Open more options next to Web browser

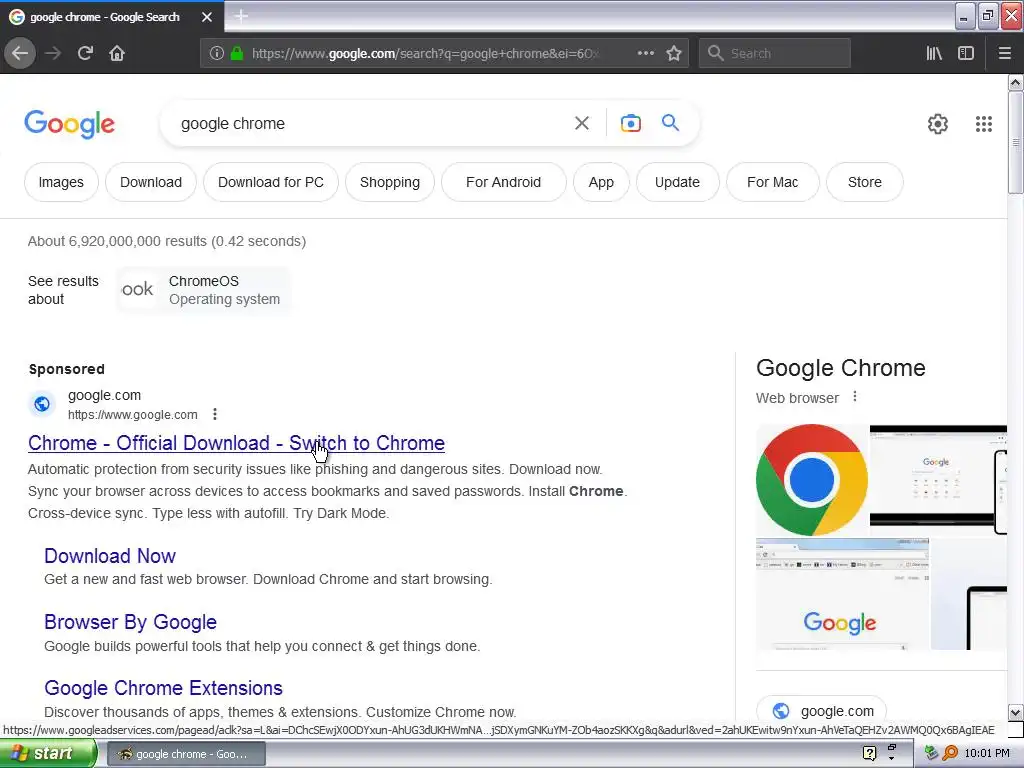pyautogui.click(x=854, y=397)
